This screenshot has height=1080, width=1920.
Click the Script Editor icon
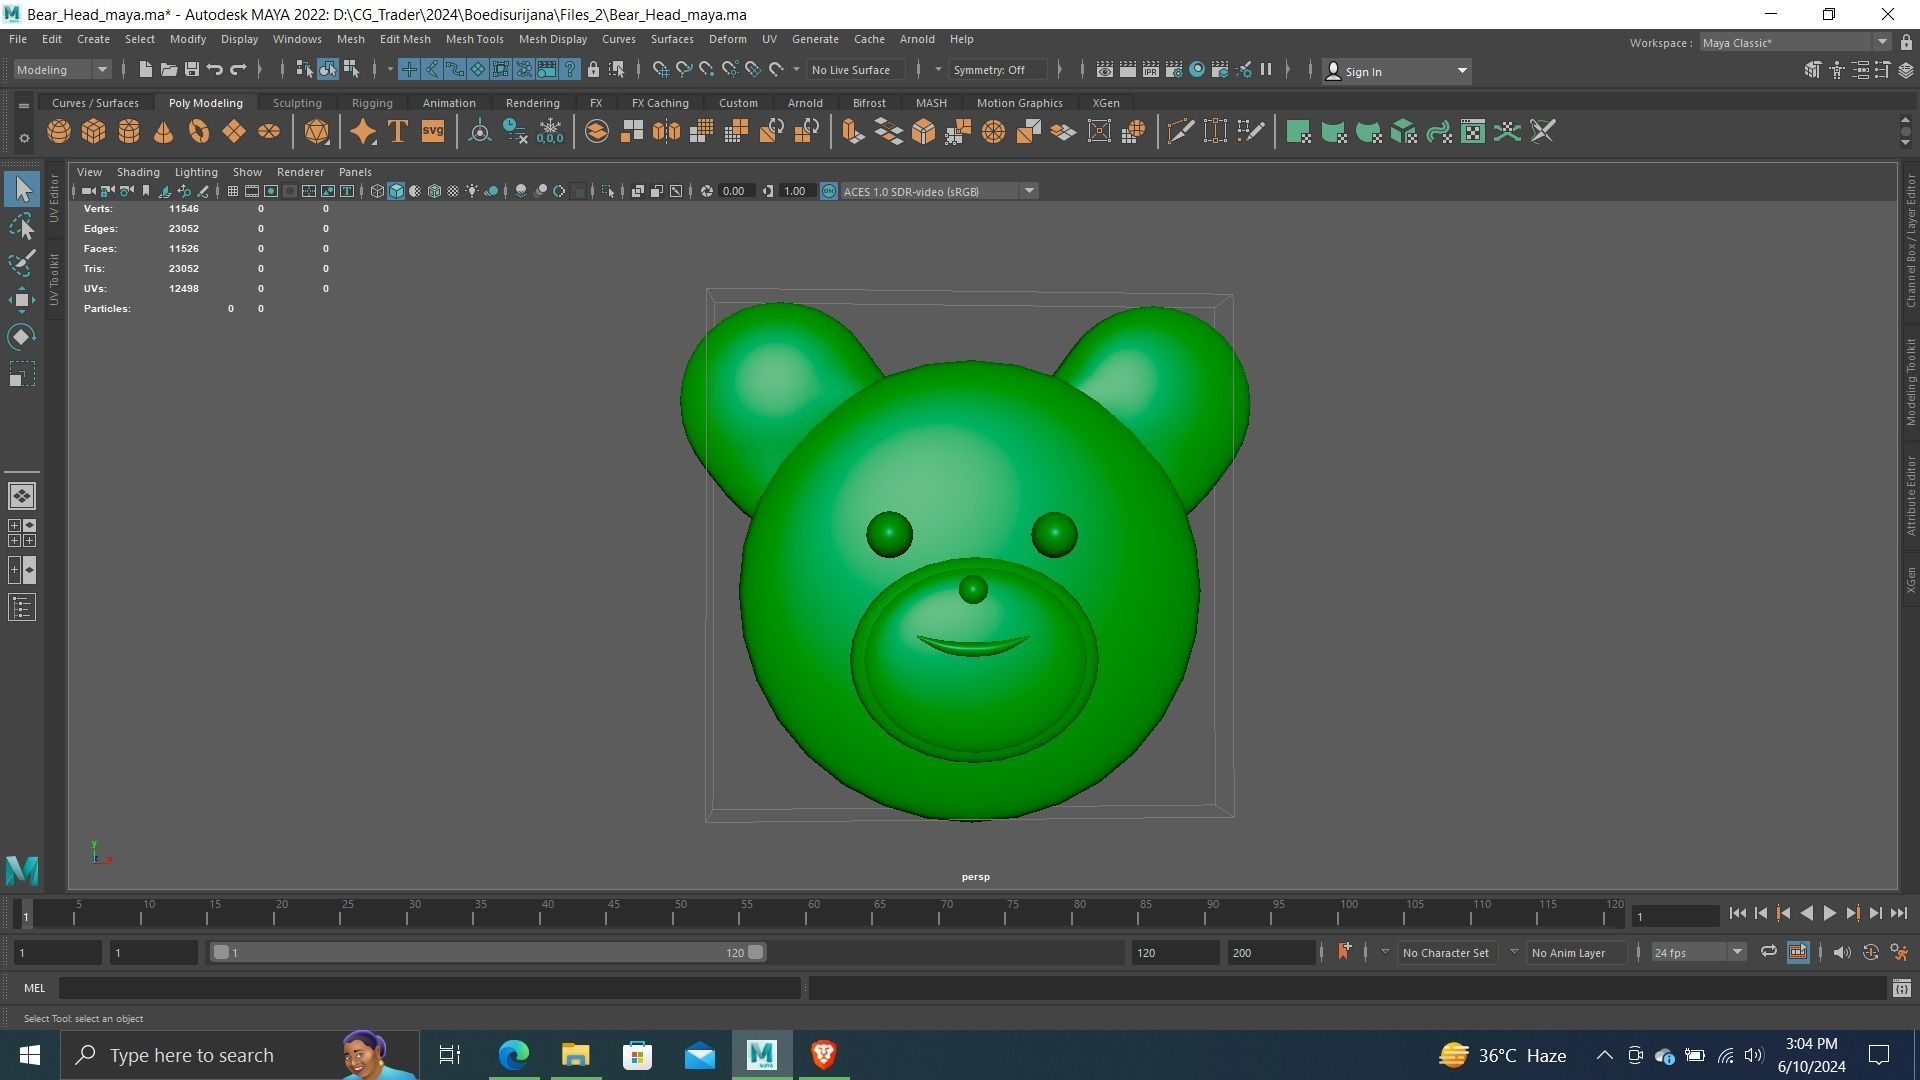(x=1902, y=988)
